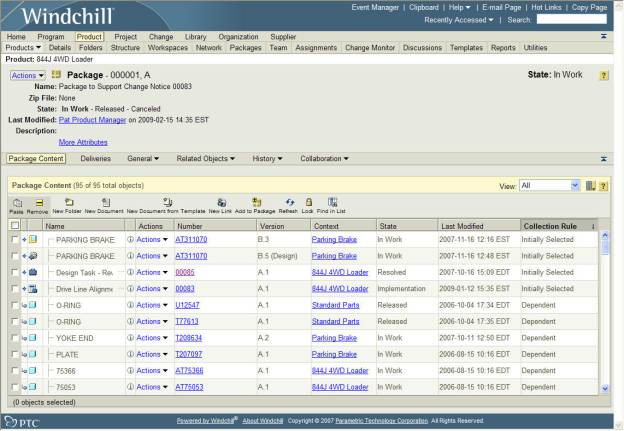Click the More Attributes link

pos(83,142)
